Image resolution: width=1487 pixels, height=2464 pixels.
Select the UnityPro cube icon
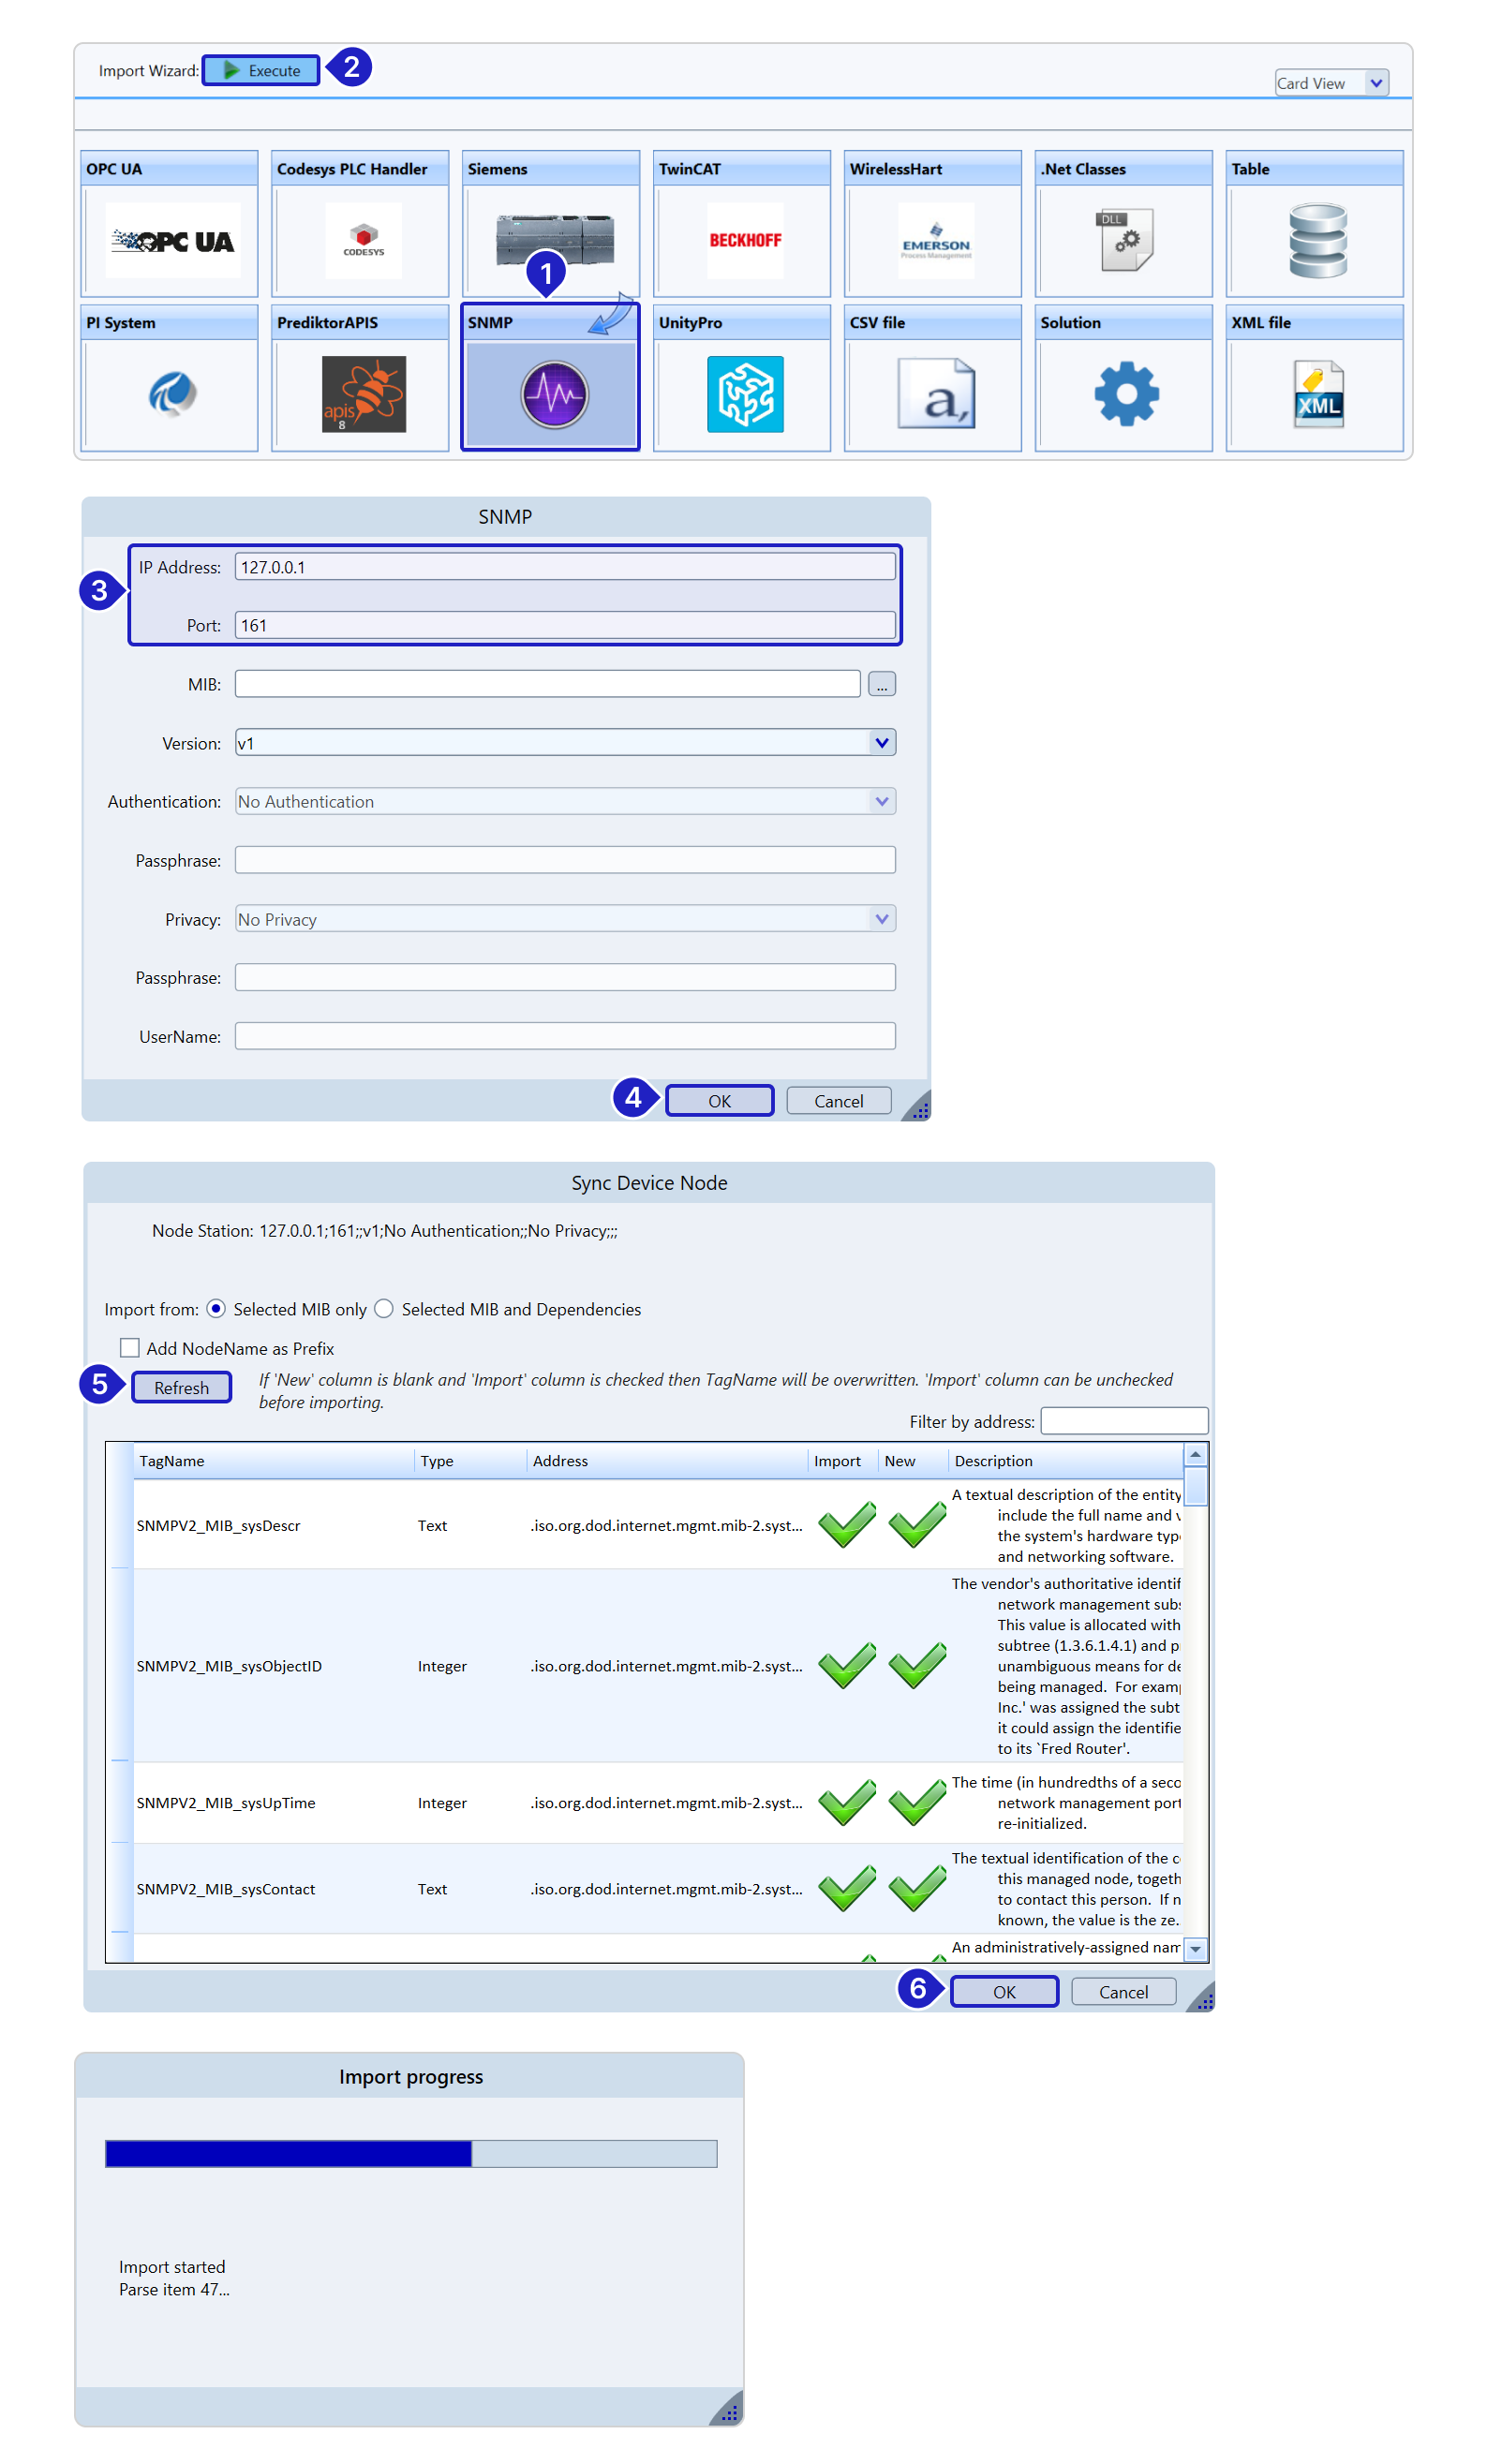(744, 394)
